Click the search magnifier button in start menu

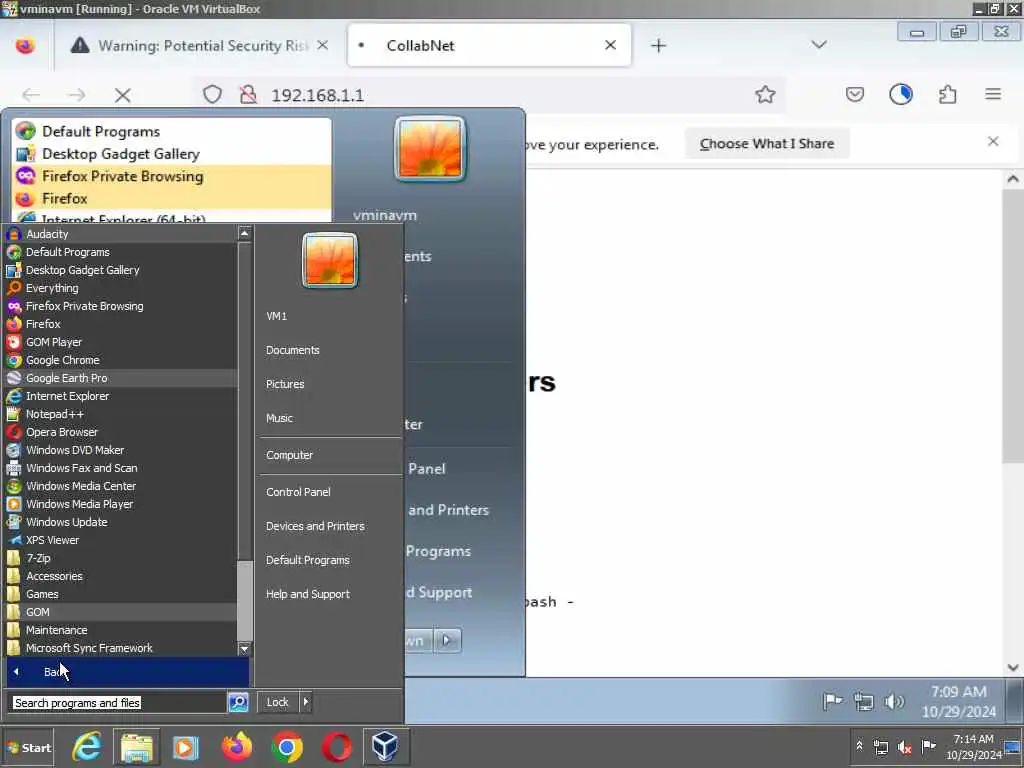point(238,702)
